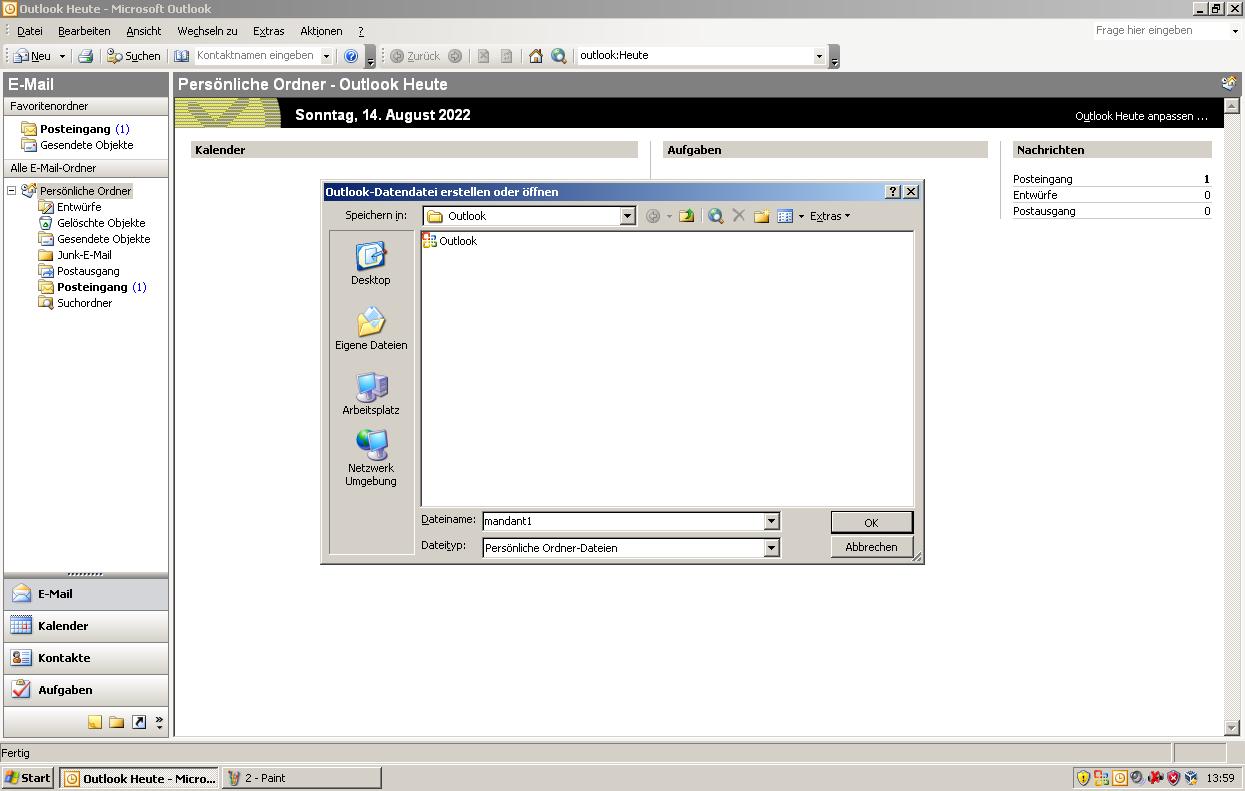
Task: Click the Entwürfe link under Nachrichten
Action: click(1035, 195)
